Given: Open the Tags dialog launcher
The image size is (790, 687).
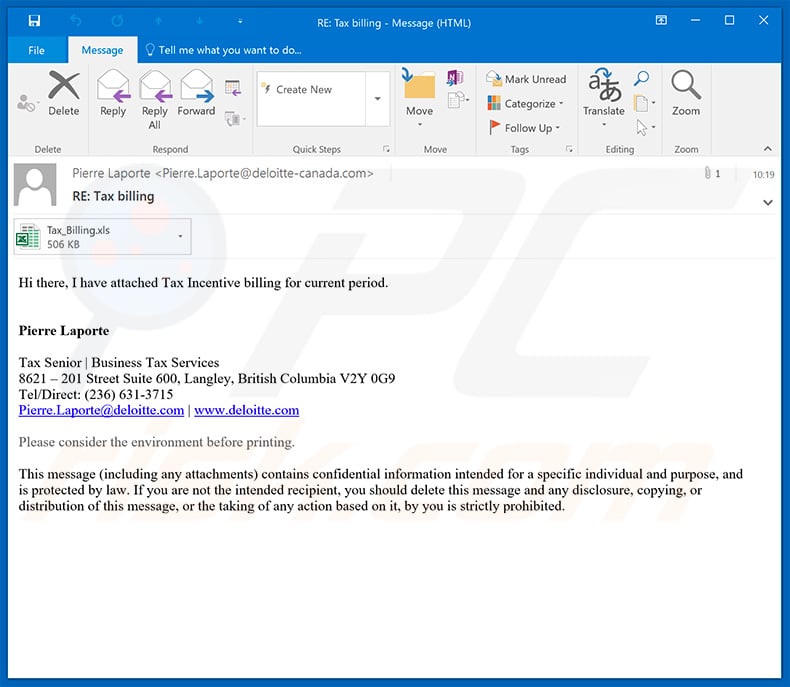Looking at the screenshot, I should [569, 149].
